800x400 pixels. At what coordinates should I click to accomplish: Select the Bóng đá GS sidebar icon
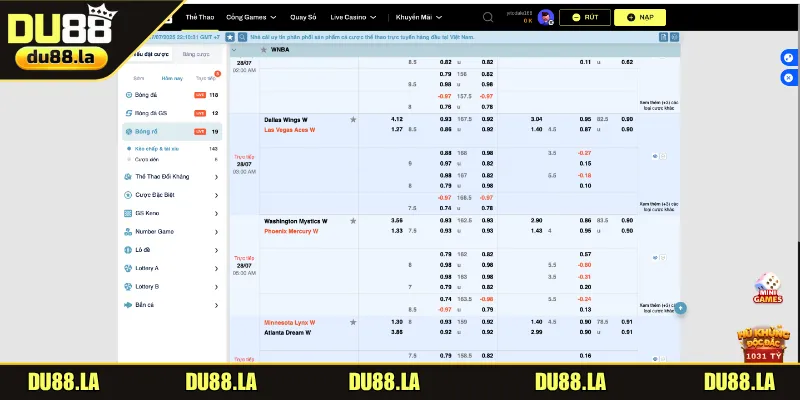click(128, 113)
